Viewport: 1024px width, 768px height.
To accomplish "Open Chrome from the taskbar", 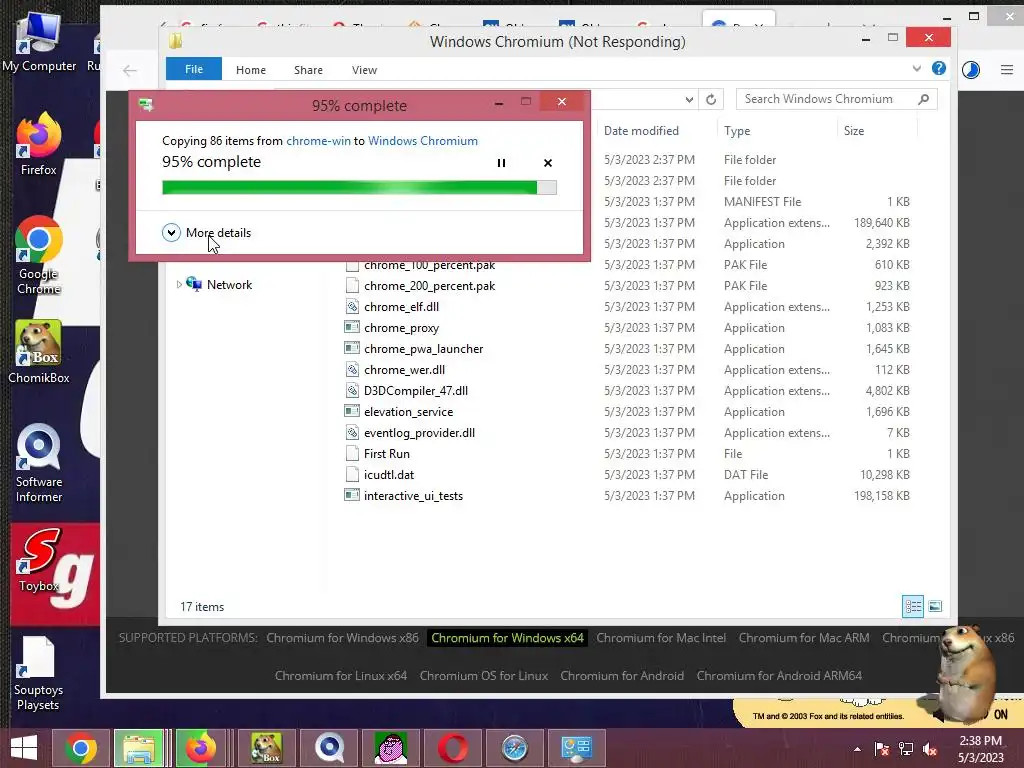I will (82, 748).
